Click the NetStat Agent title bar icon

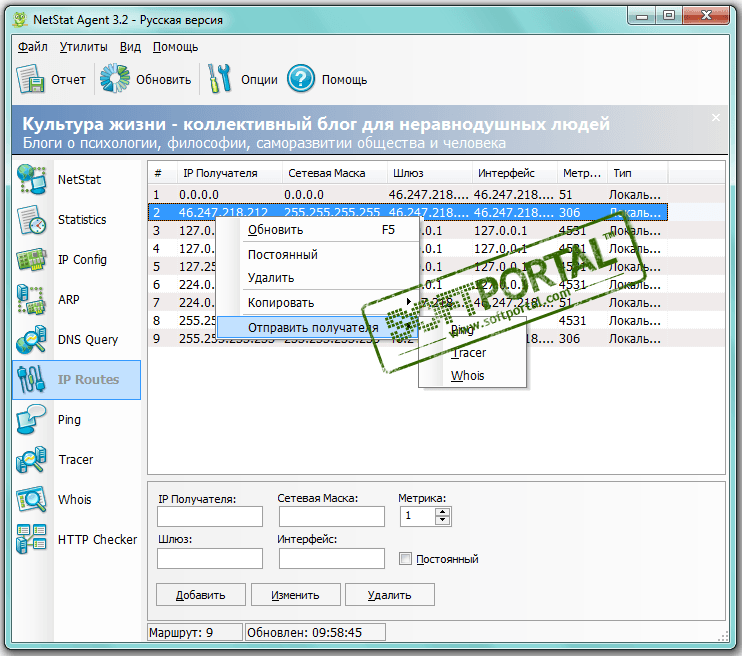coord(20,19)
